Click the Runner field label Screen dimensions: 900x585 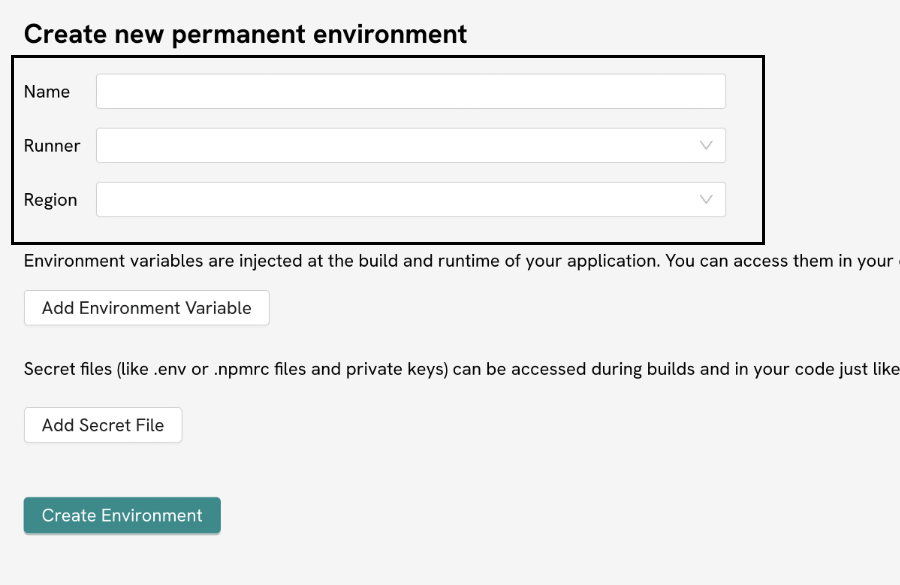(x=52, y=145)
